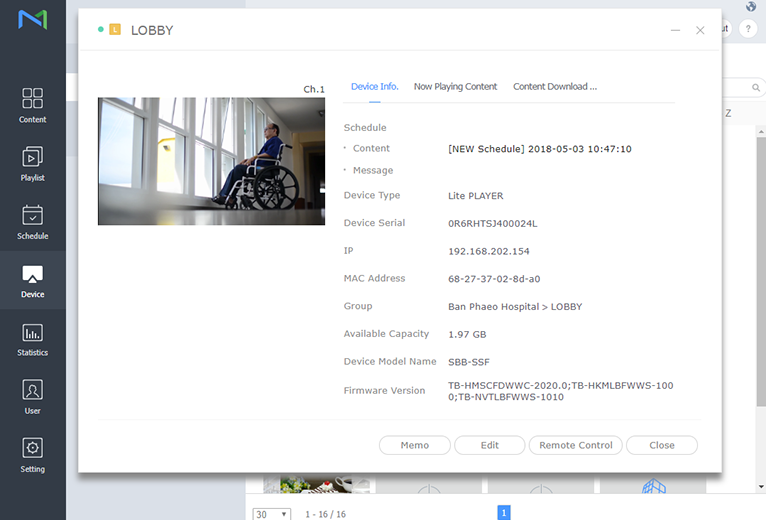Viewport: 766px width, 520px height.
Task: Expand the 30 items-per-page dropdown
Action: (272, 513)
